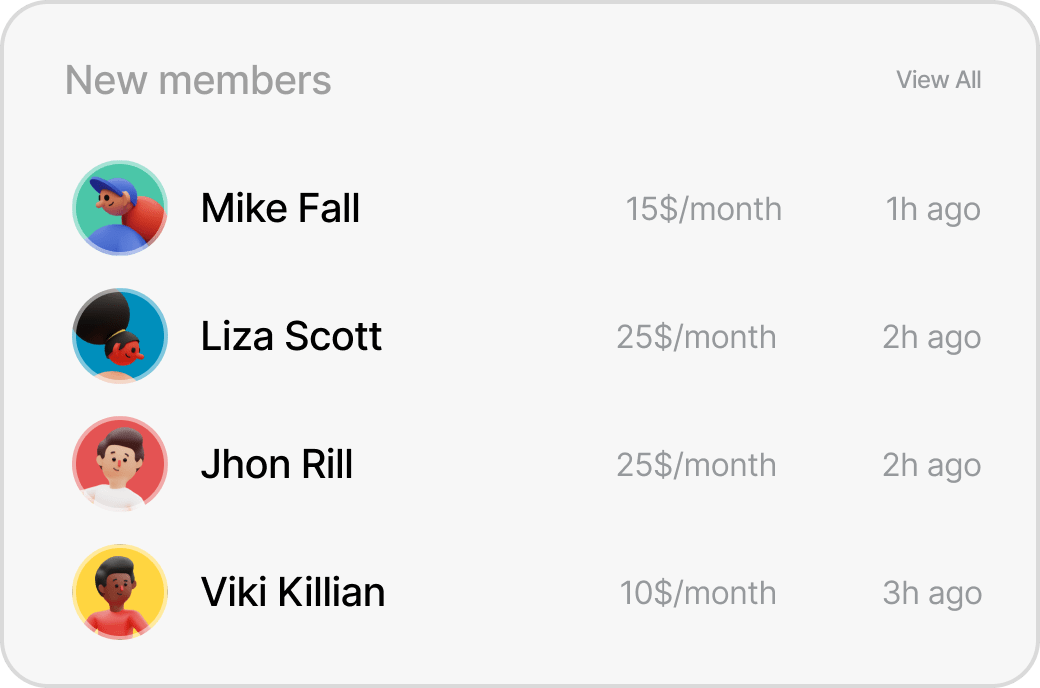Image resolution: width=1040 pixels, height=688 pixels.
Task: Click Jhon Rill's 25$/month plan amount
Action: click(x=696, y=465)
